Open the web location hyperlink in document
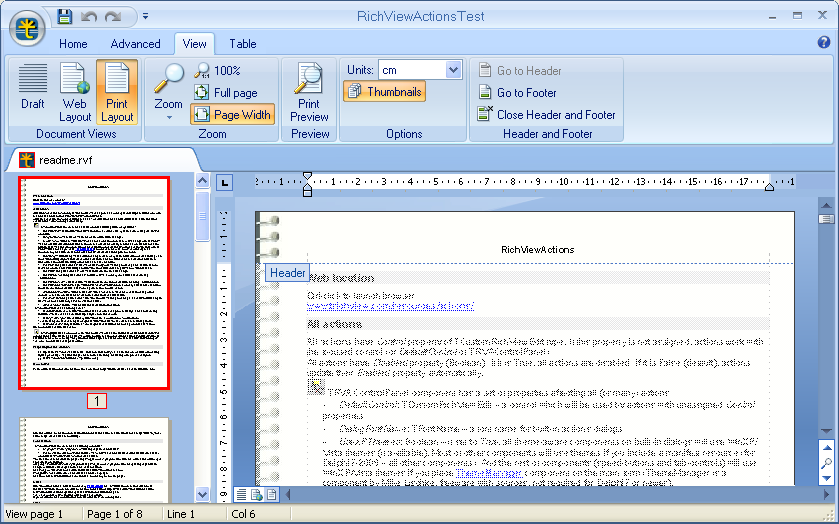This screenshot has height=524, width=839. point(390,306)
